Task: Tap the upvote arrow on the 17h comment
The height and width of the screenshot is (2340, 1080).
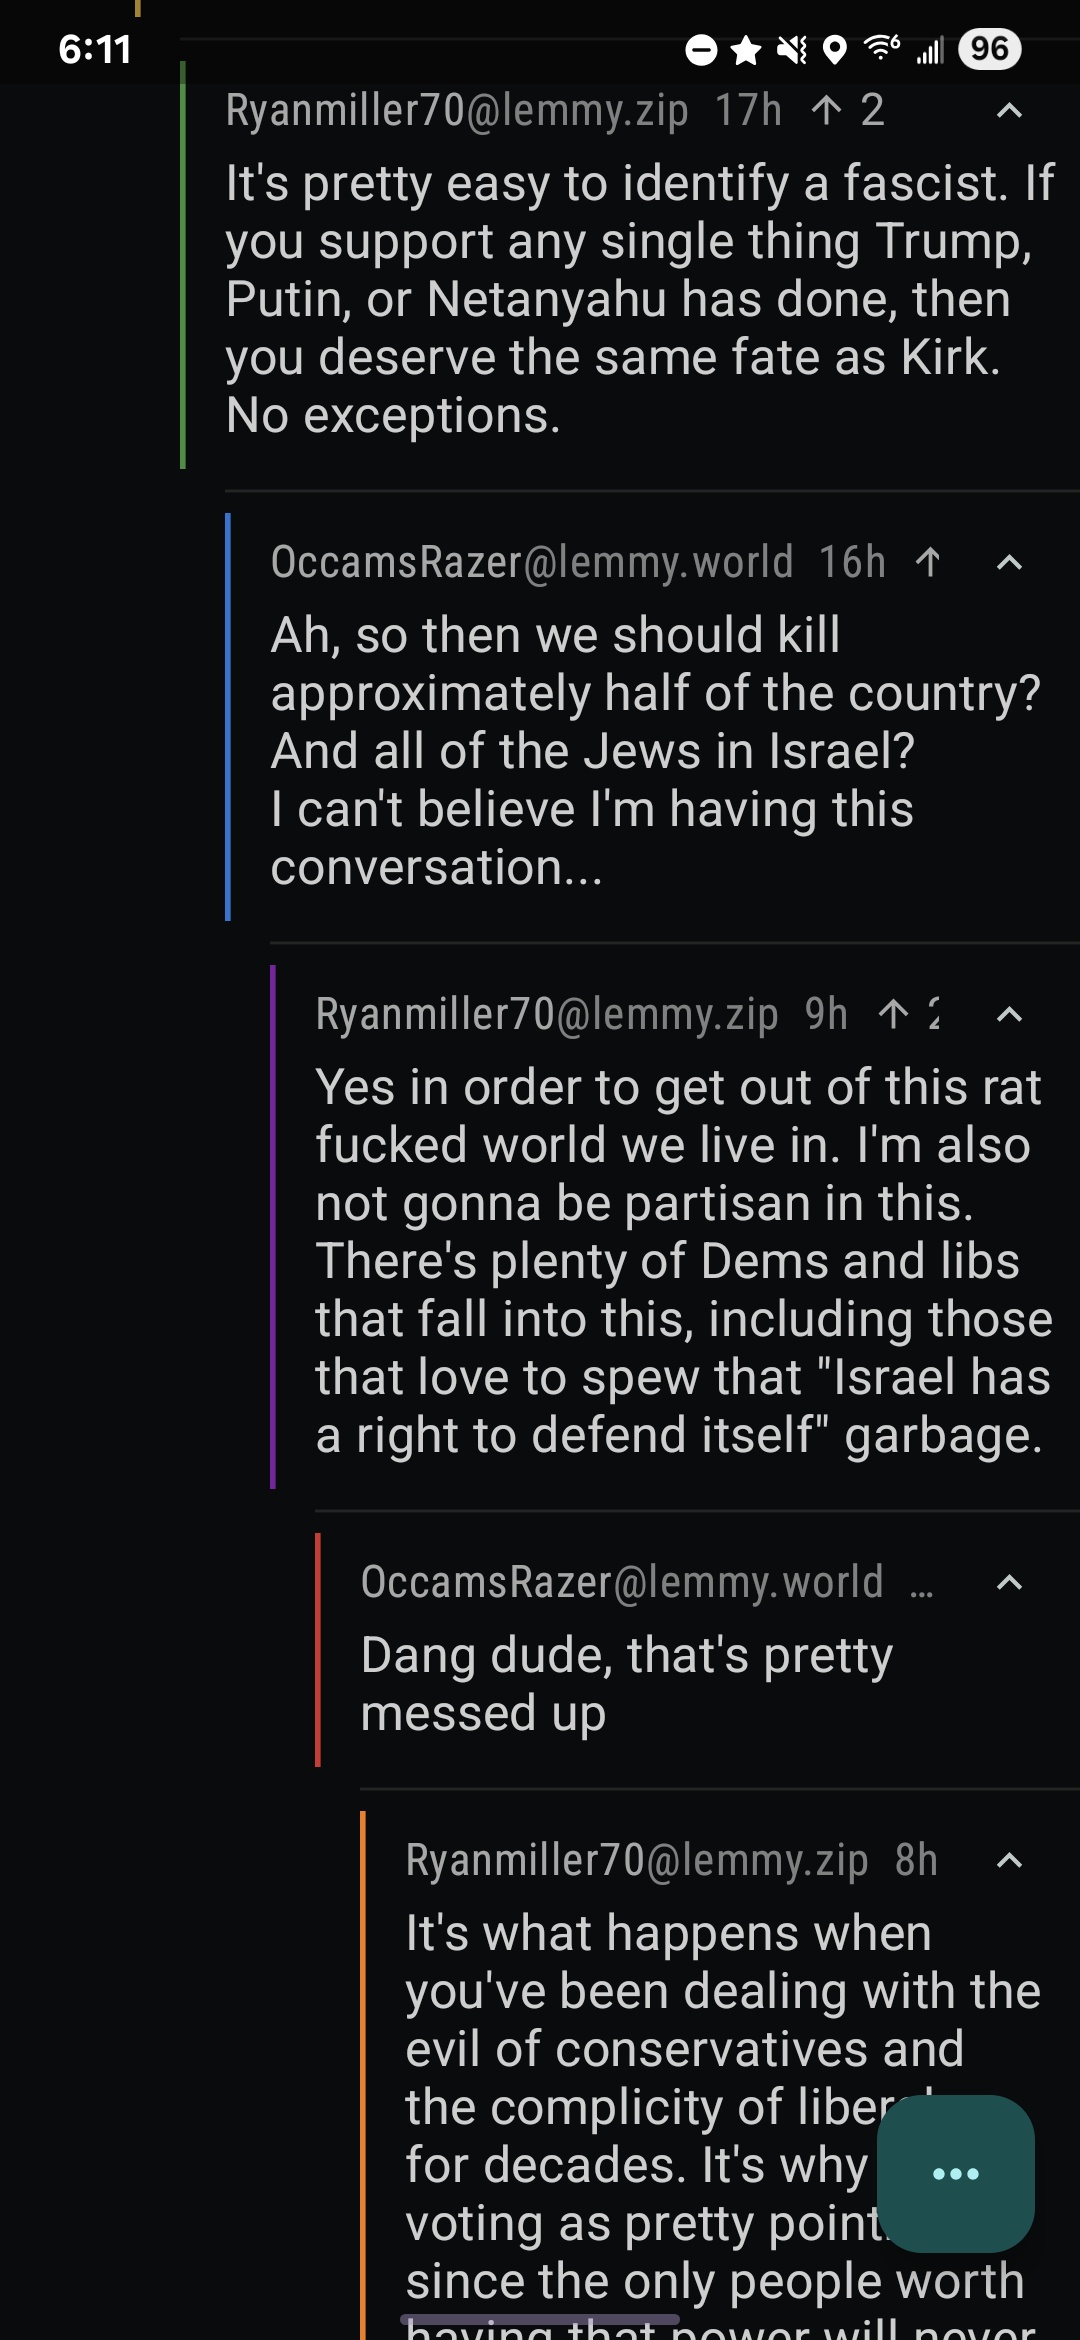Action: pos(826,110)
